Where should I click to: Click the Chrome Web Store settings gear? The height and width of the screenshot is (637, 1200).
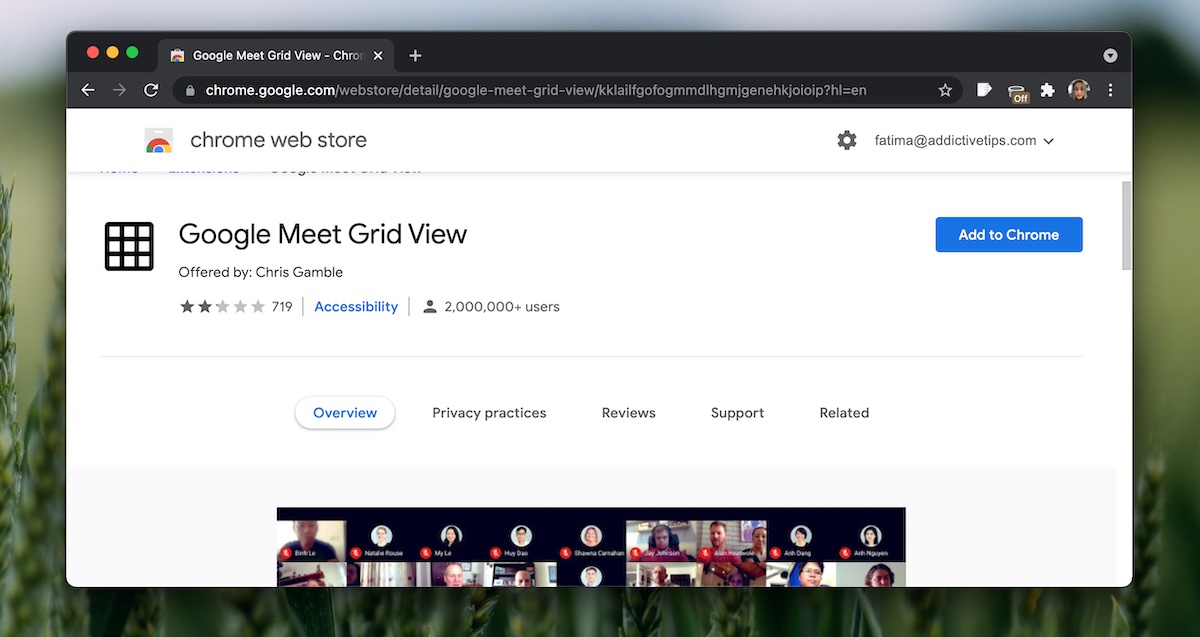coord(847,141)
